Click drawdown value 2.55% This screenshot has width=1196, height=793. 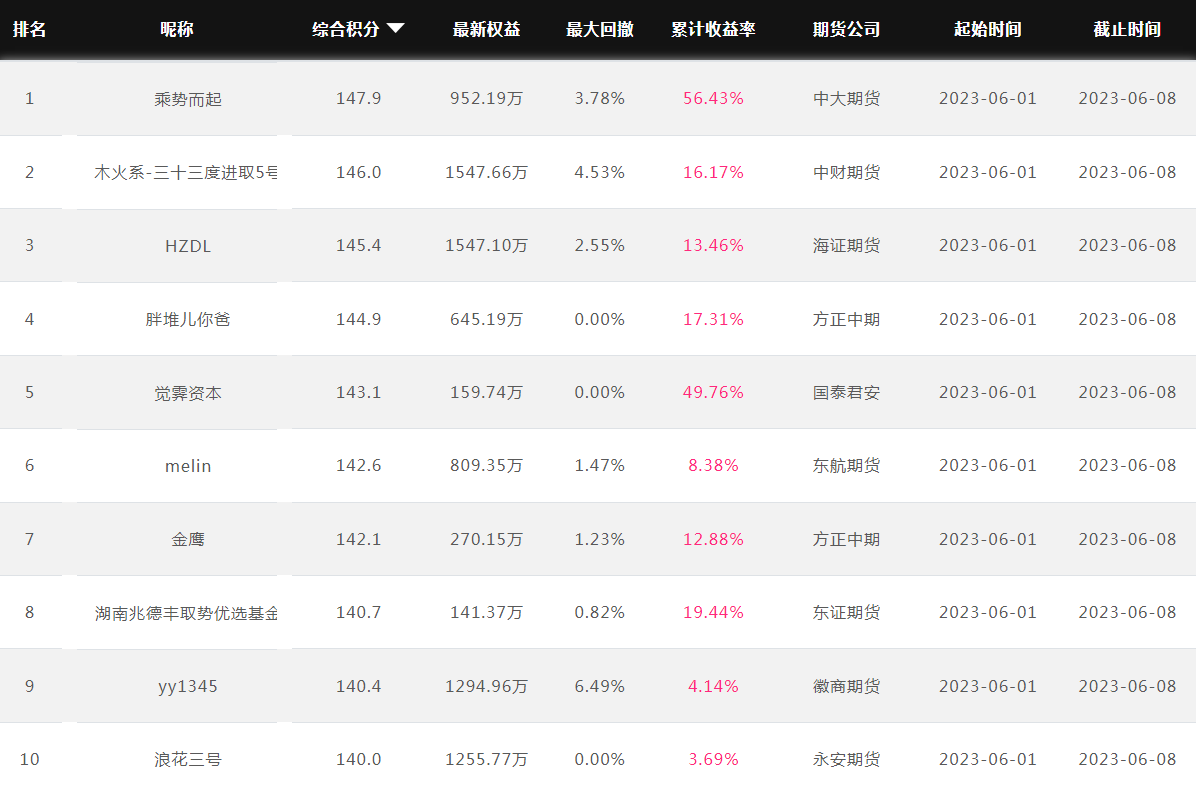pyautogui.click(x=600, y=246)
